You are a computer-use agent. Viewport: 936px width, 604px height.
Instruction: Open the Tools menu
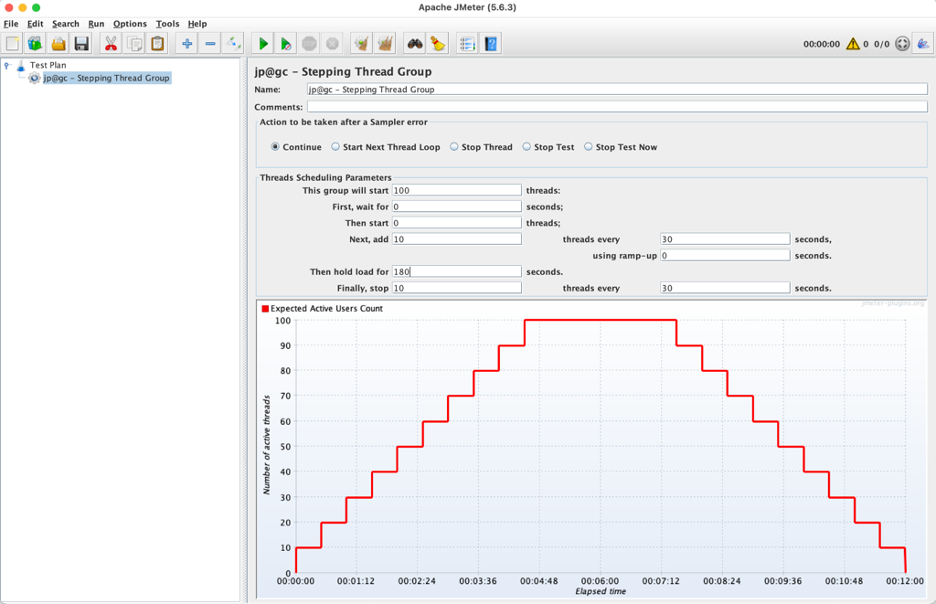[167, 24]
